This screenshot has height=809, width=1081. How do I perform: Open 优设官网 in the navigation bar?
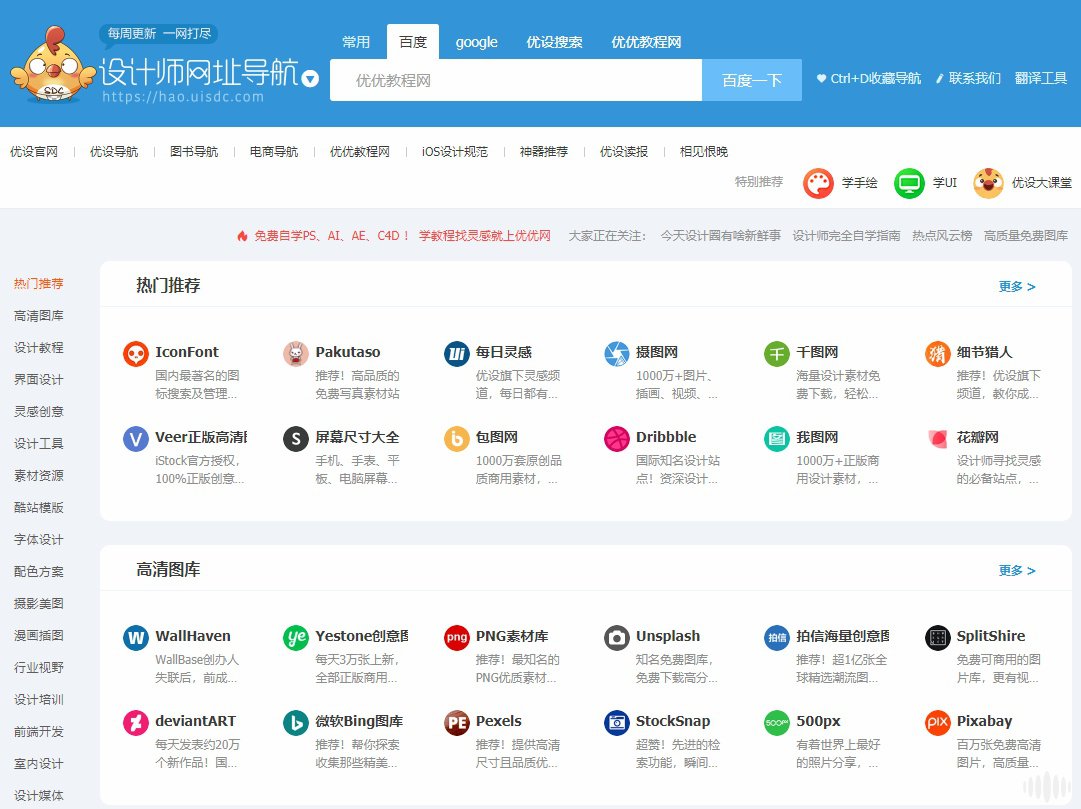(x=34, y=152)
